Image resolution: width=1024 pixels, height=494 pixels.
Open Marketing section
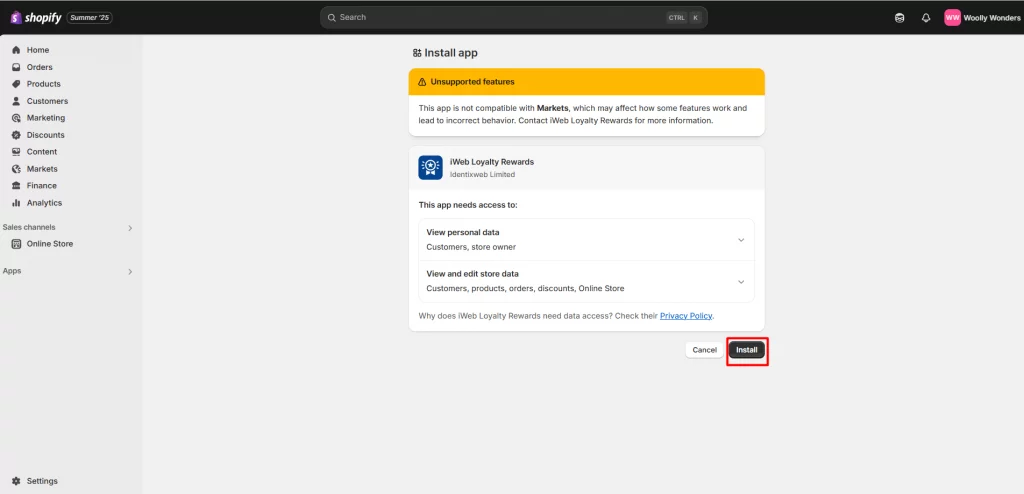click(x=46, y=118)
